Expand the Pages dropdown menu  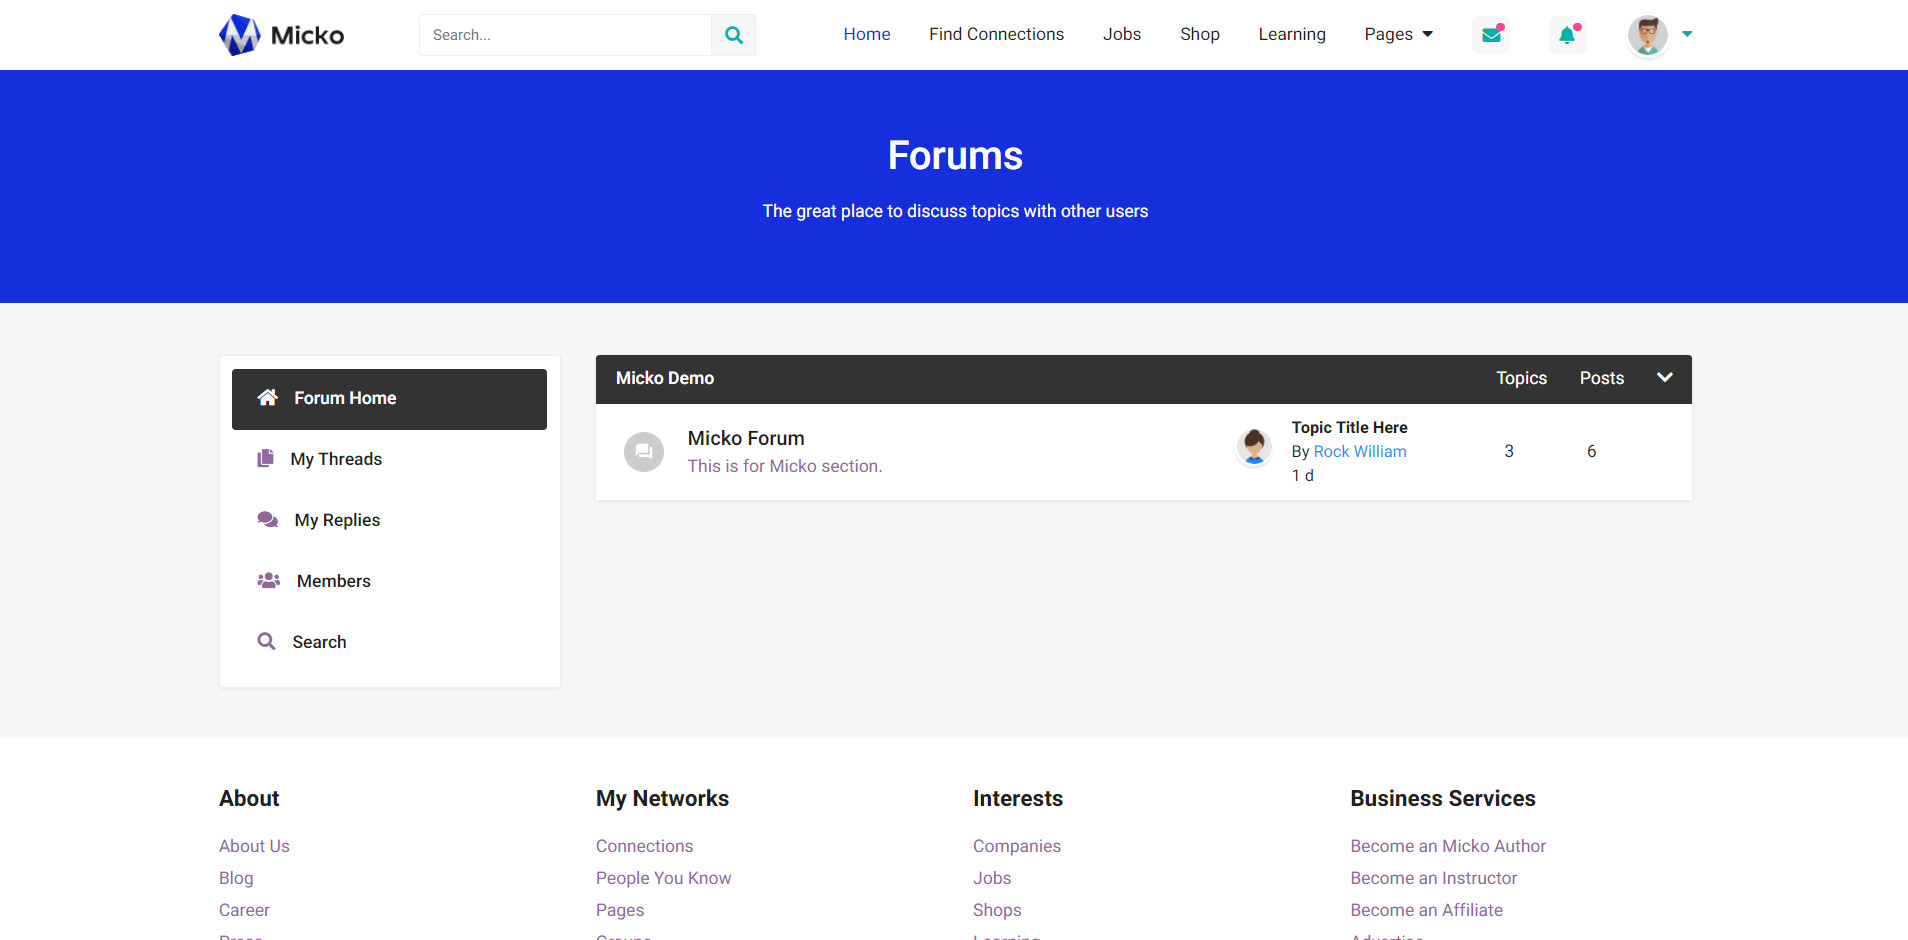click(1398, 34)
